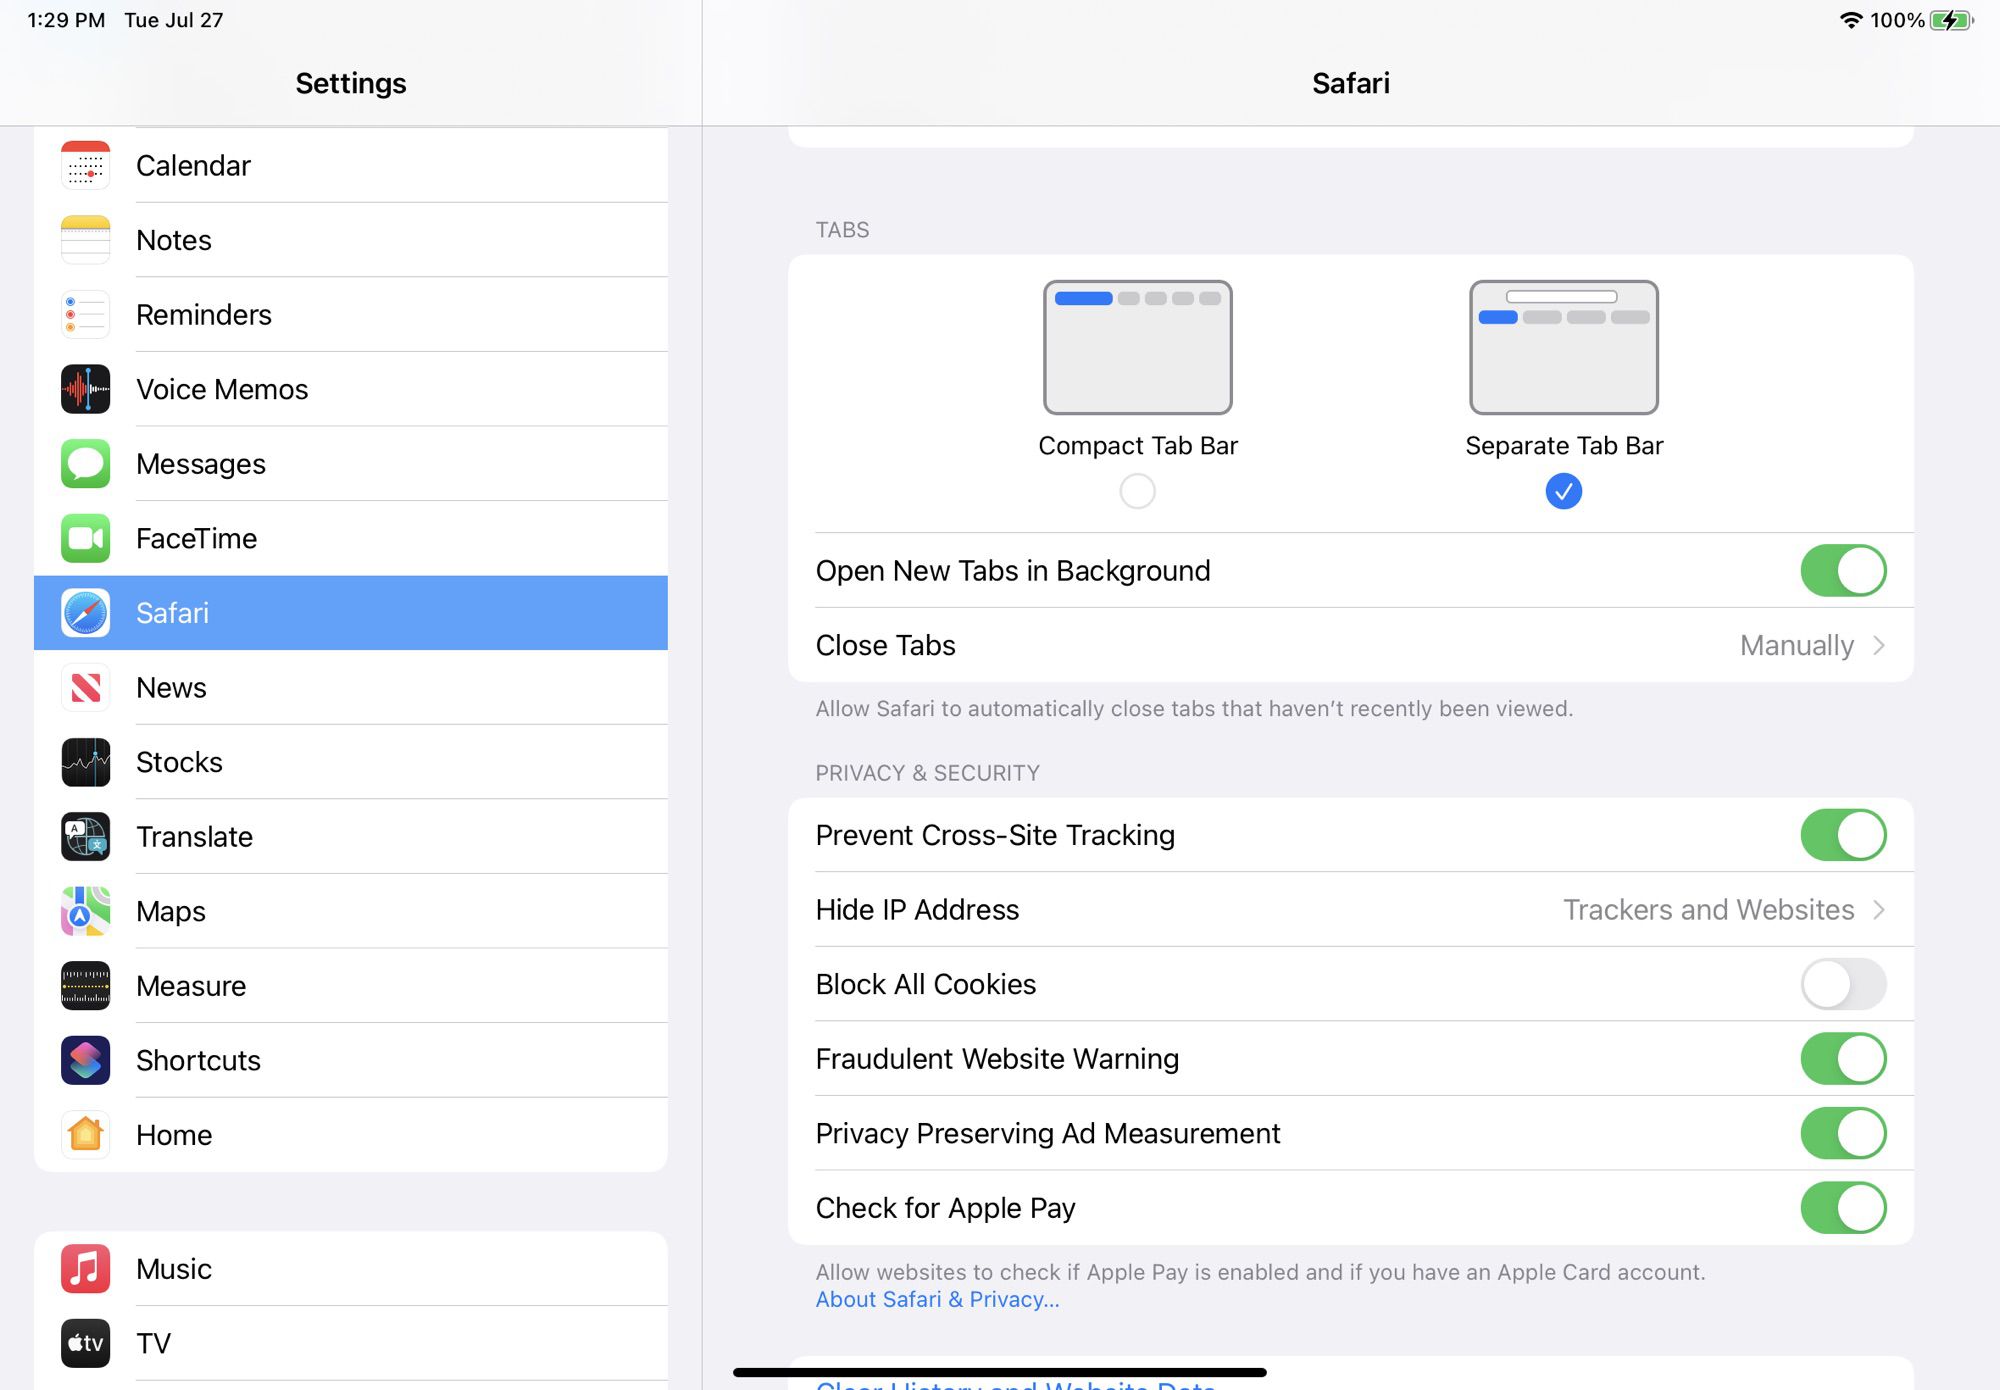Open the Calendar settings row

tap(351, 165)
